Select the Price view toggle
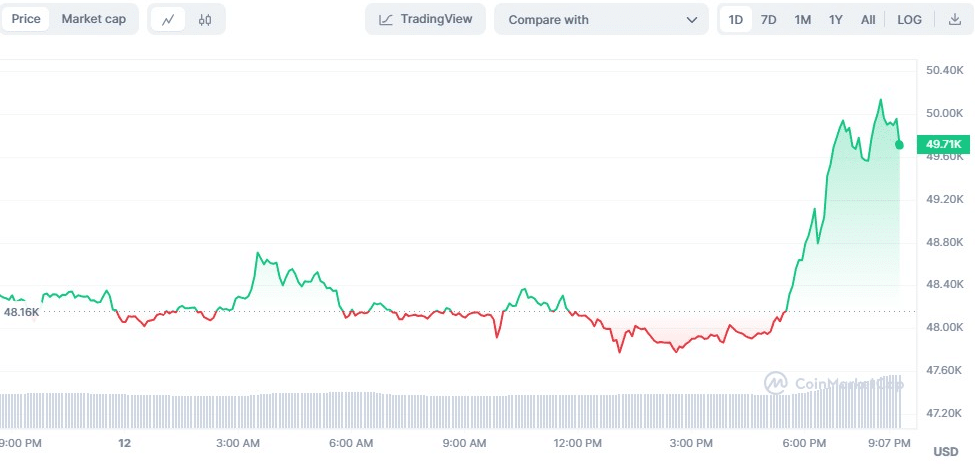This screenshot has height=464, width=975. (x=26, y=19)
